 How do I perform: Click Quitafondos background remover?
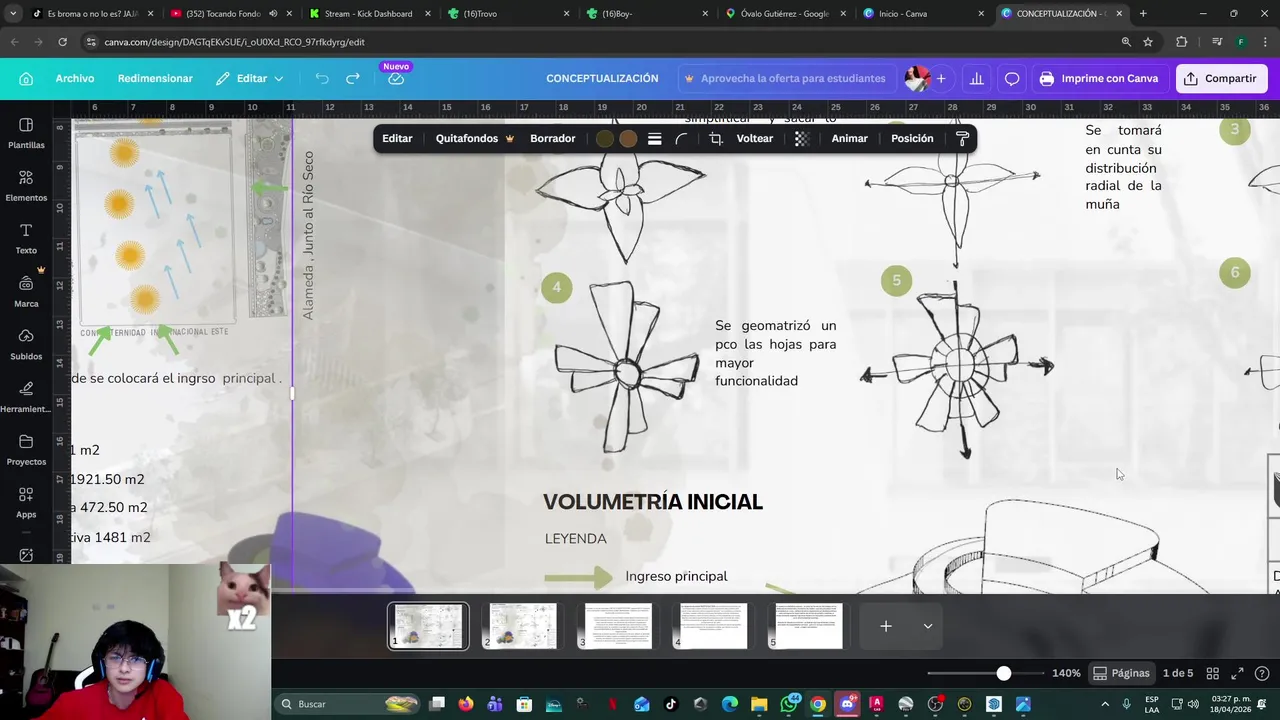click(x=474, y=139)
